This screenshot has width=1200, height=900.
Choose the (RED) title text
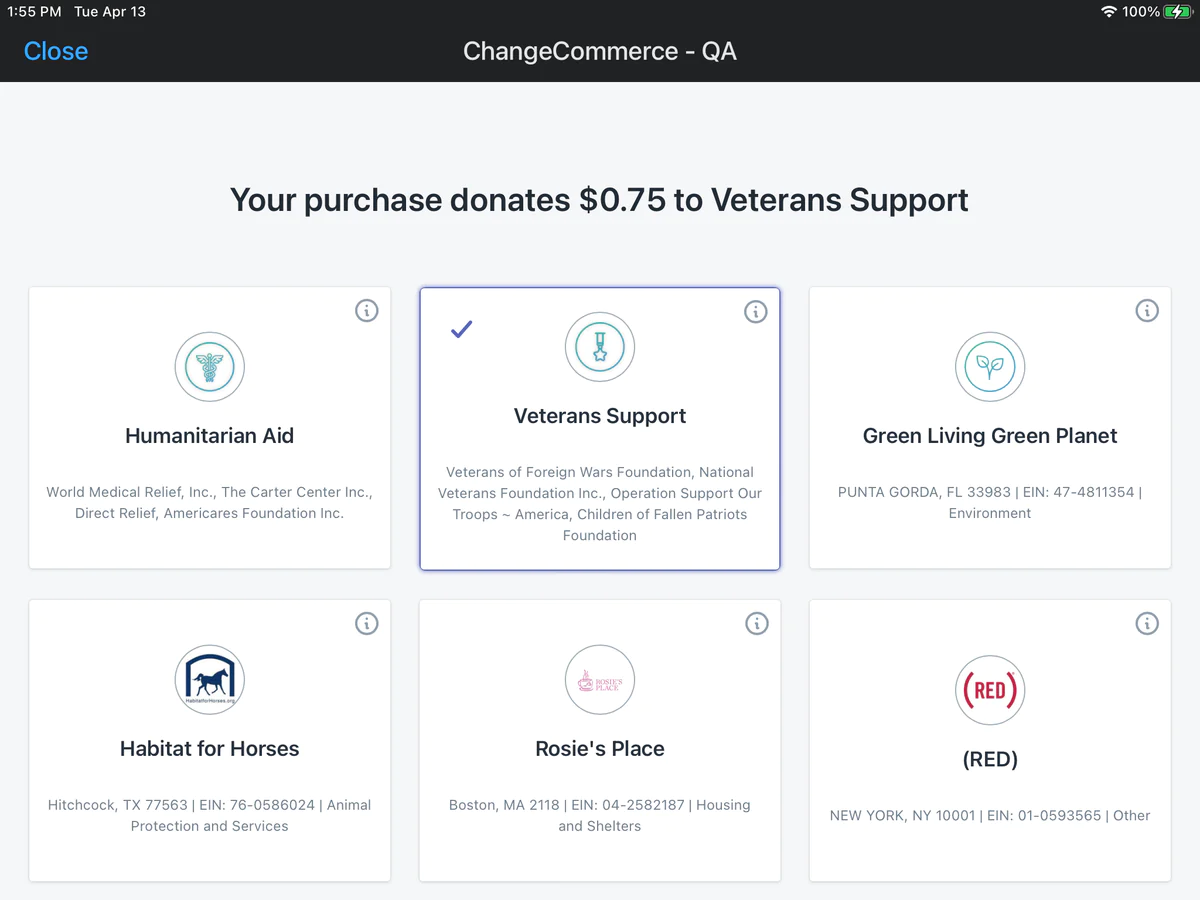[x=990, y=759]
